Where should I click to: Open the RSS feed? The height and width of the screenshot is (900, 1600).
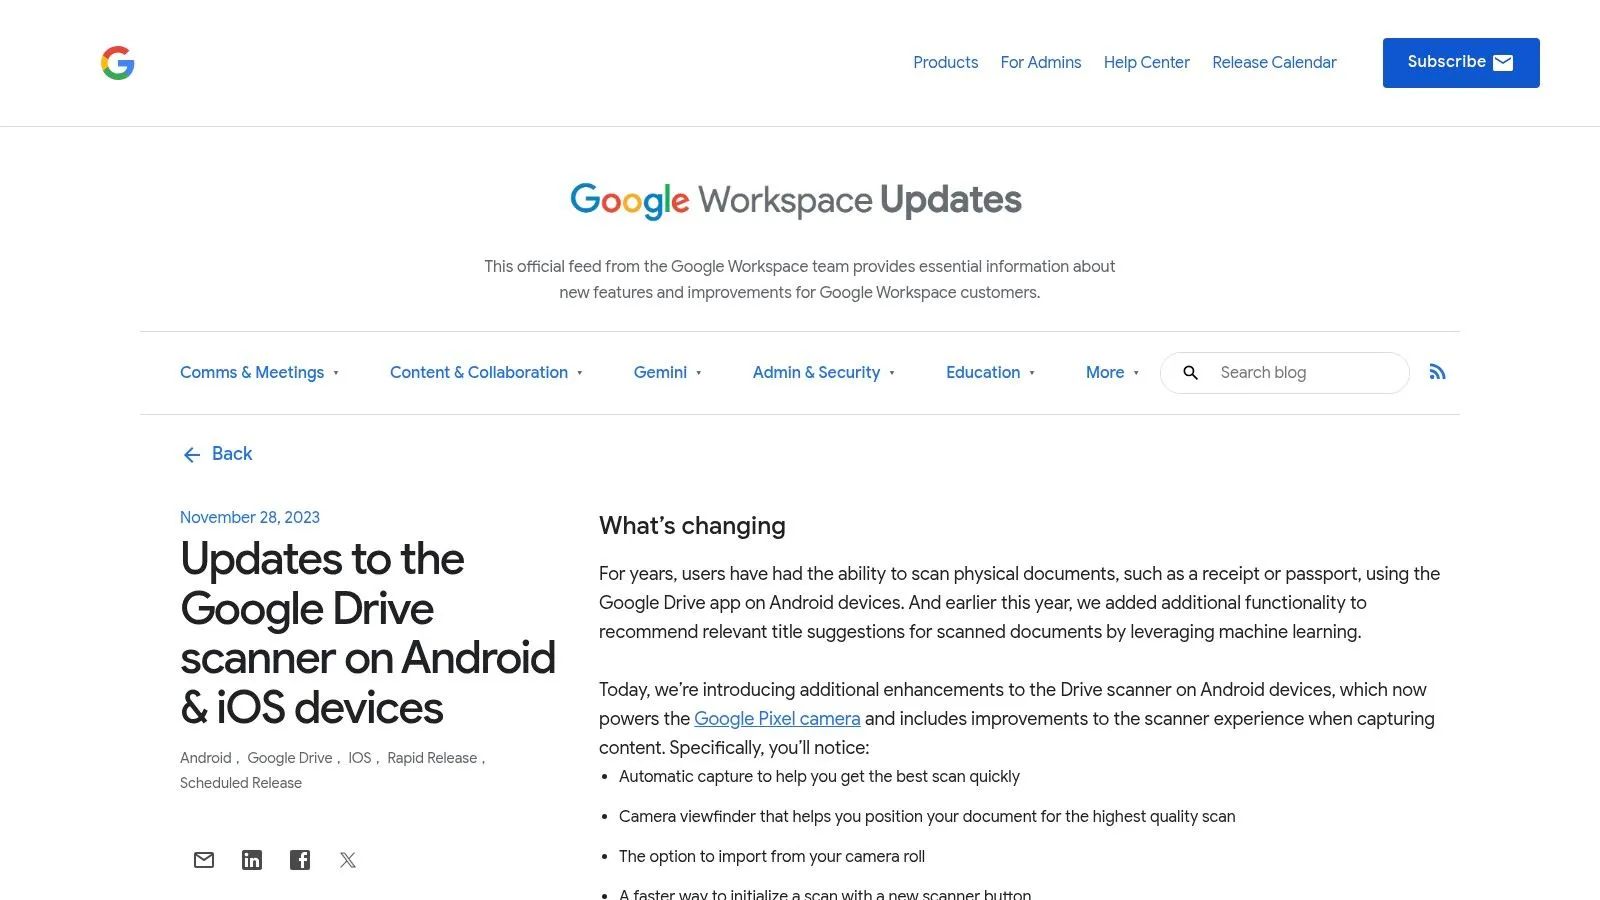(x=1437, y=372)
